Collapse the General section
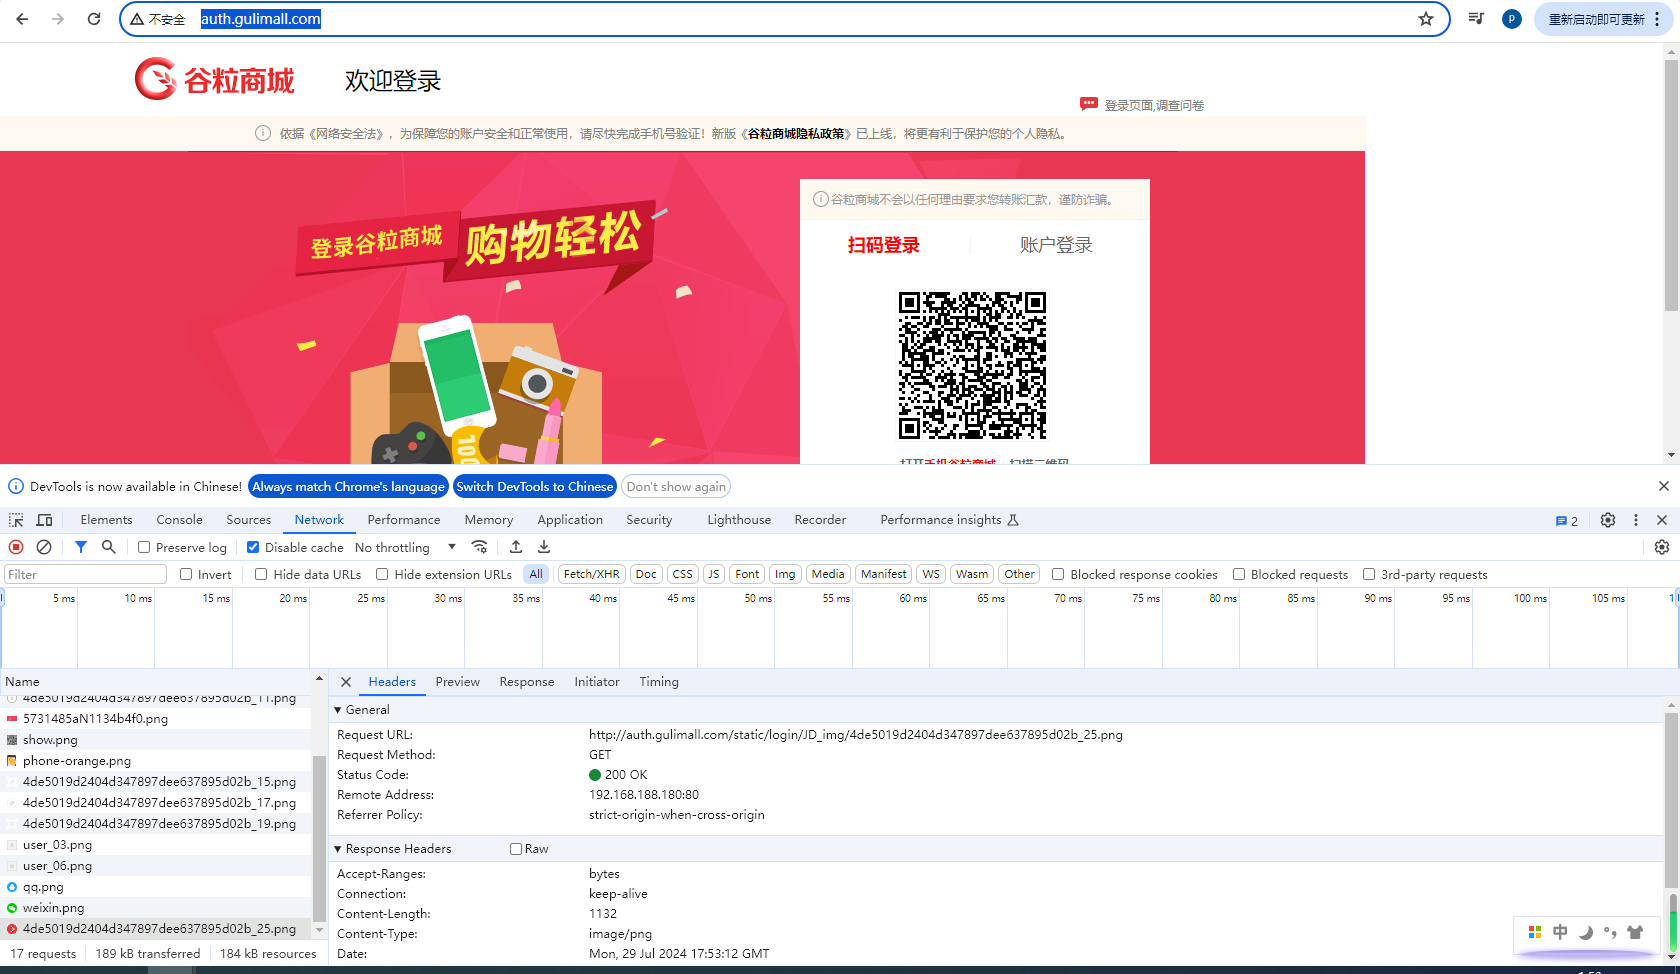This screenshot has width=1680, height=974. 338,710
